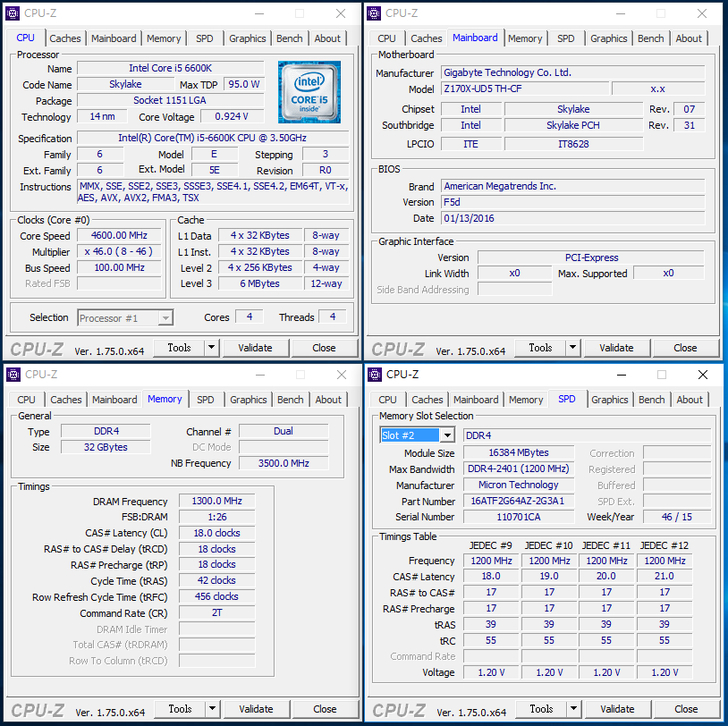Switch to Caches tab in CPU window

(x=65, y=39)
